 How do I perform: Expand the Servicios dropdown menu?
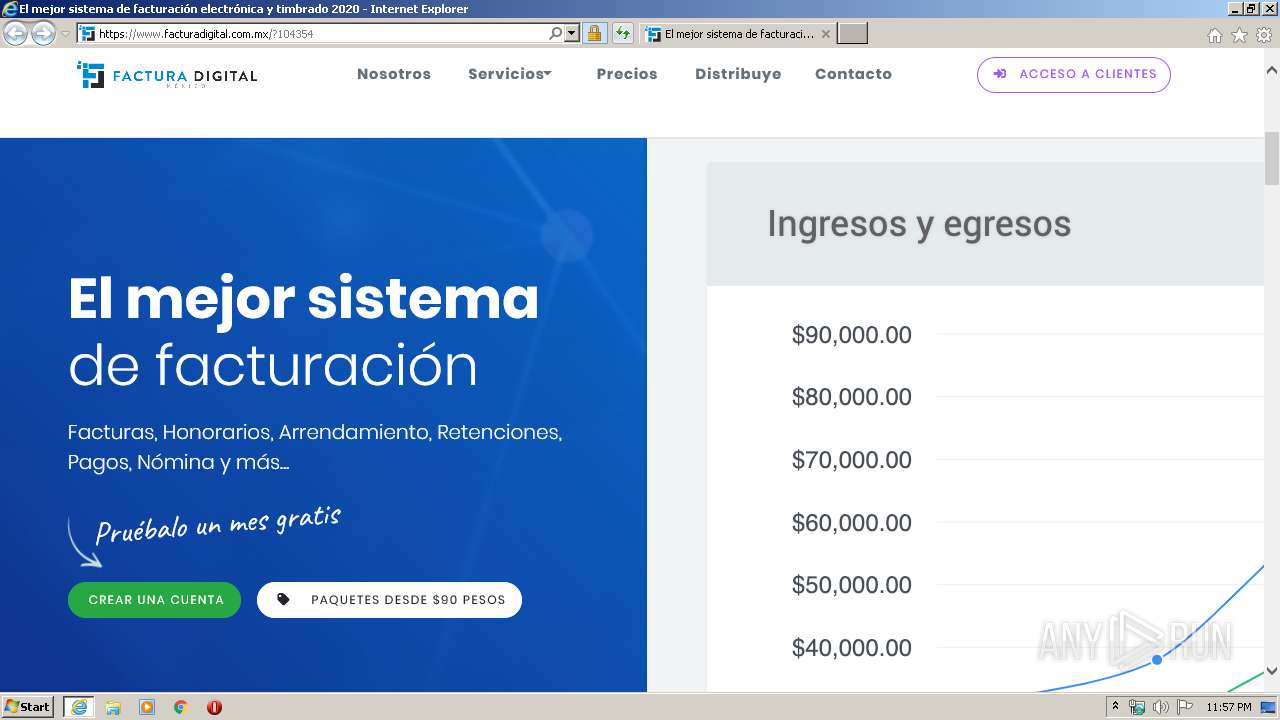click(510, 74)
